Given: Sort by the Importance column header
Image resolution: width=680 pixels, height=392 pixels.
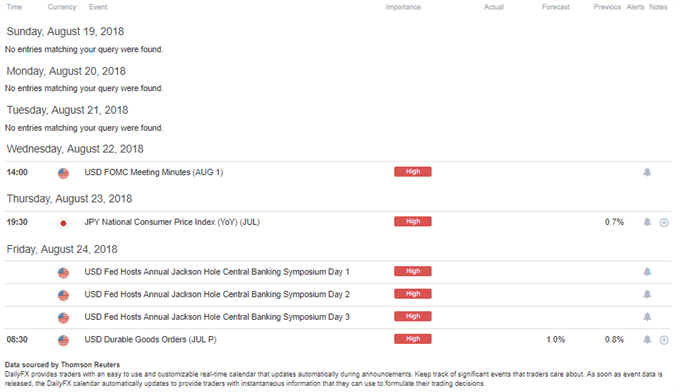Looking at the screenshot, I should coord(403,7).
